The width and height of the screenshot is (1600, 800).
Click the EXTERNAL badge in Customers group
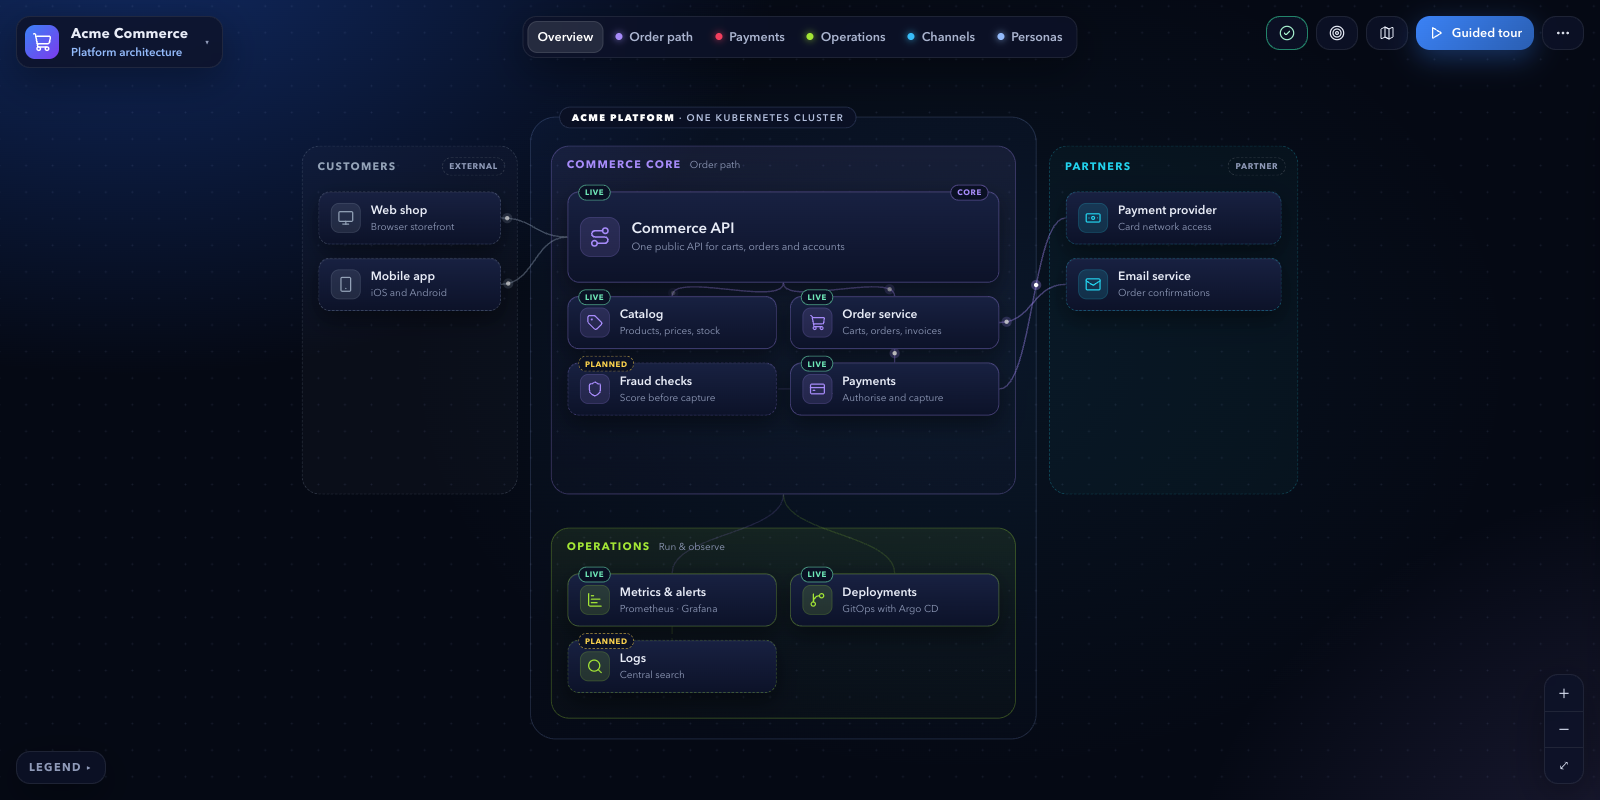tap(473, 166)
